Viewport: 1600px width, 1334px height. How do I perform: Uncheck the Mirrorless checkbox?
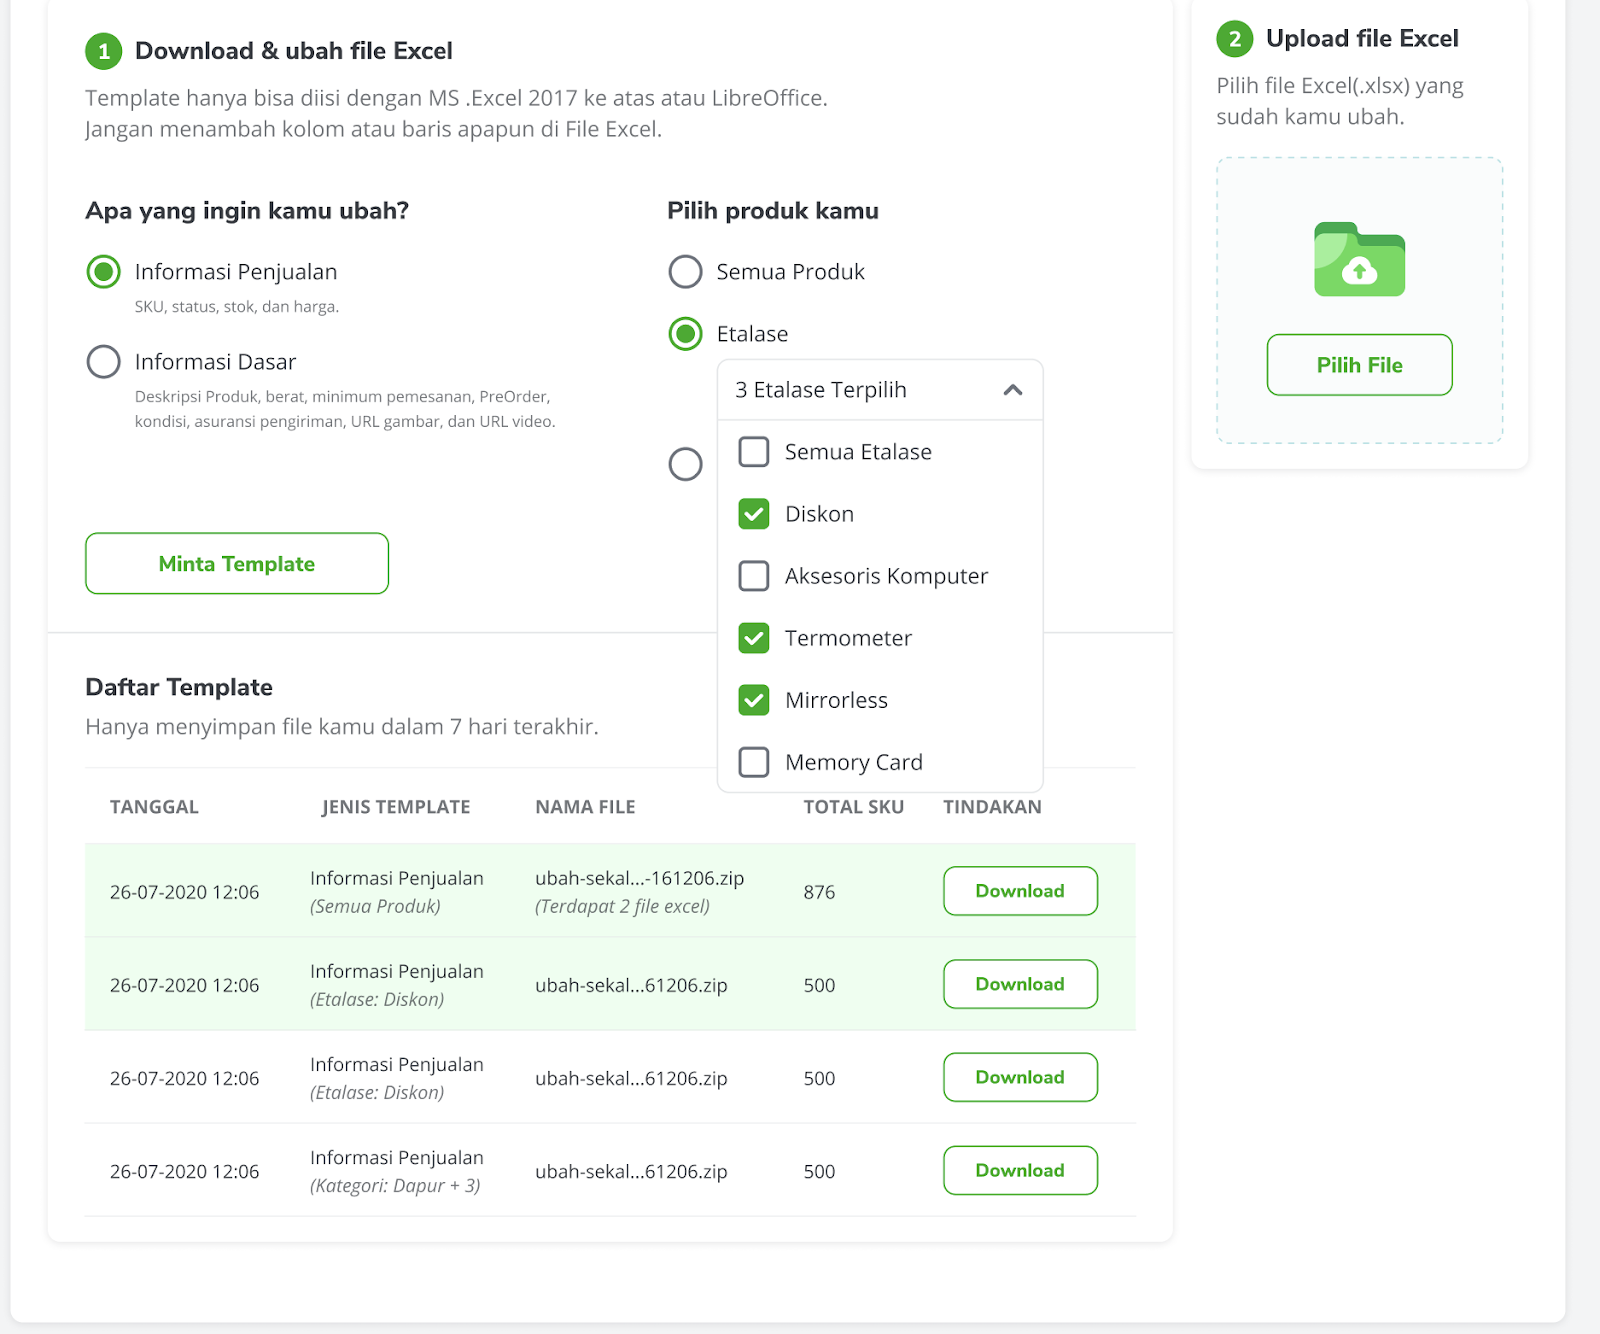coord(753,700)
